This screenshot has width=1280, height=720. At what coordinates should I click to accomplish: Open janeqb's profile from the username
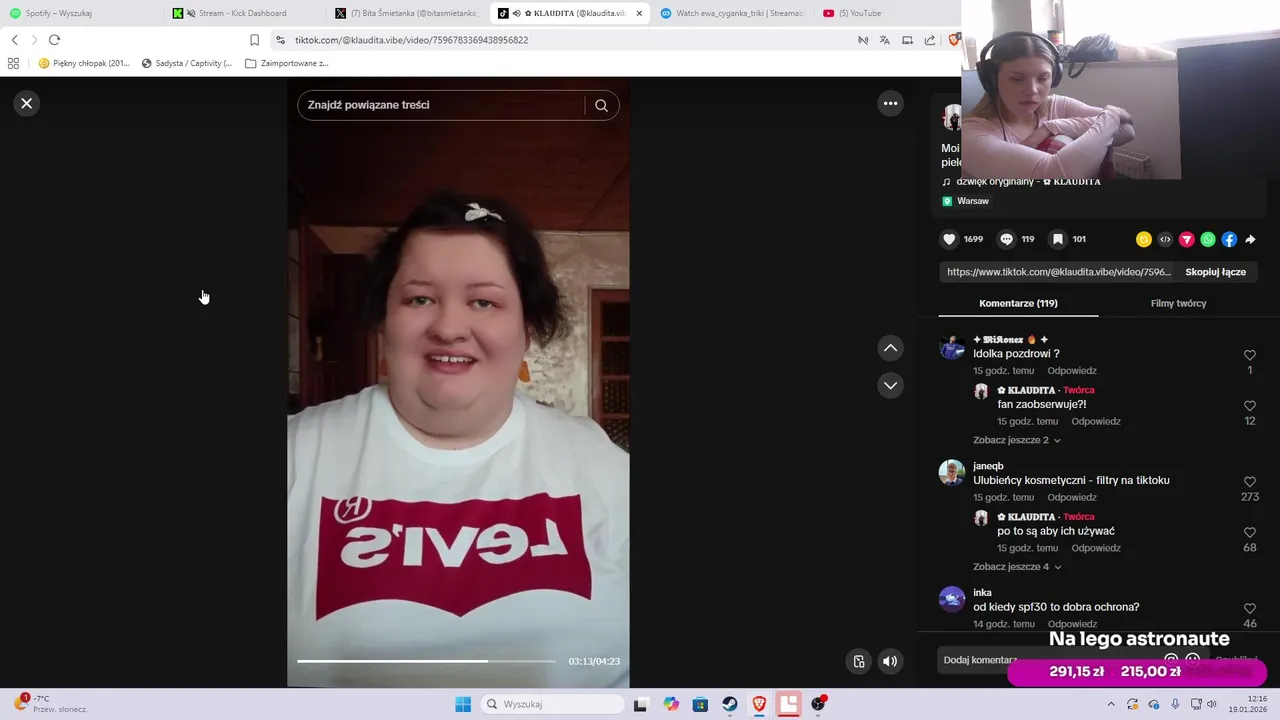(988, 466)
